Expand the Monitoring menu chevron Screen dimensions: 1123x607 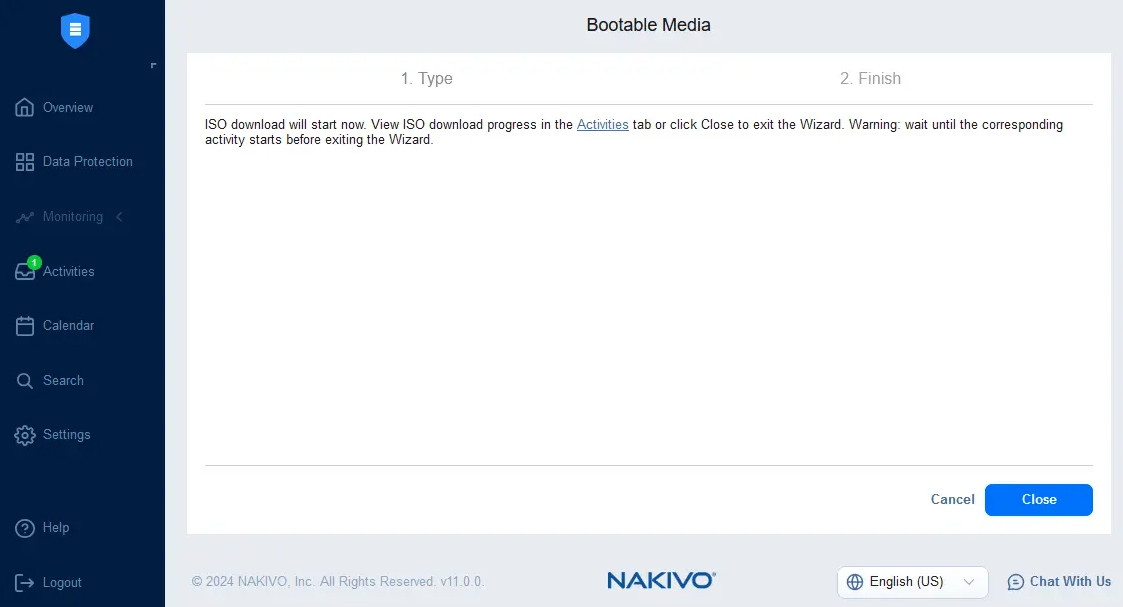click(120, 217)
